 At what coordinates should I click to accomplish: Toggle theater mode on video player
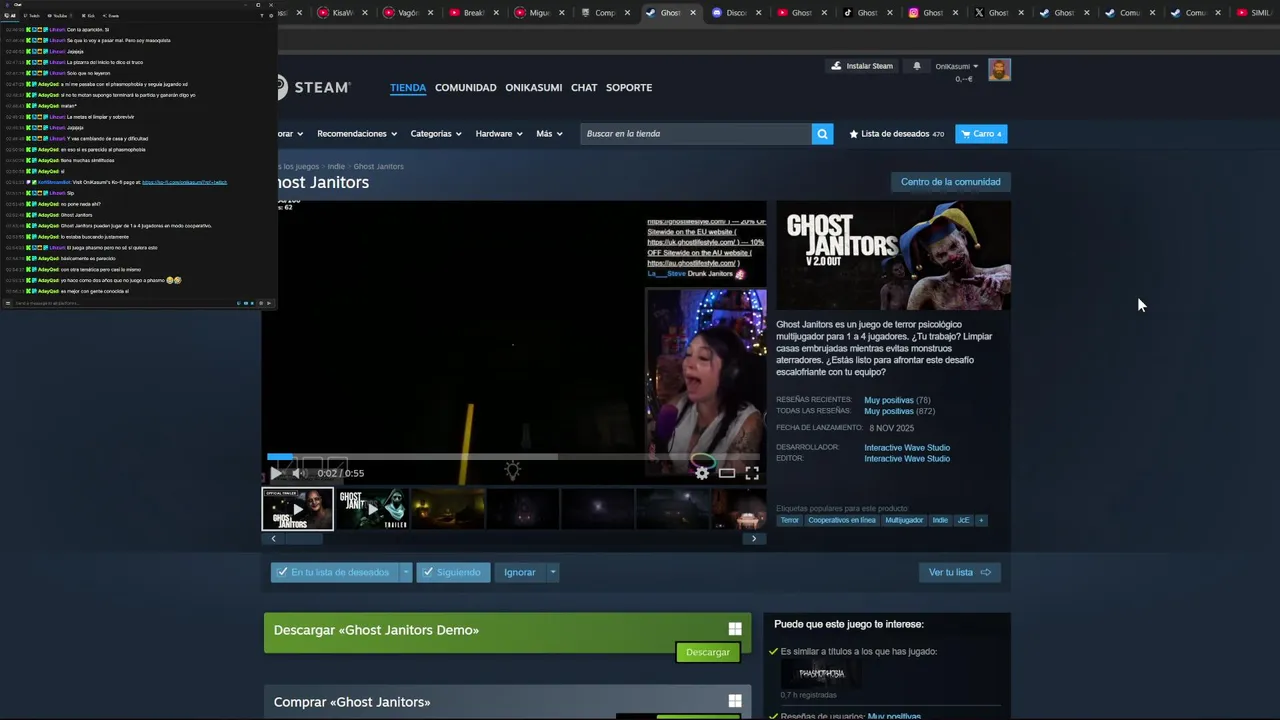click(727, 473)
